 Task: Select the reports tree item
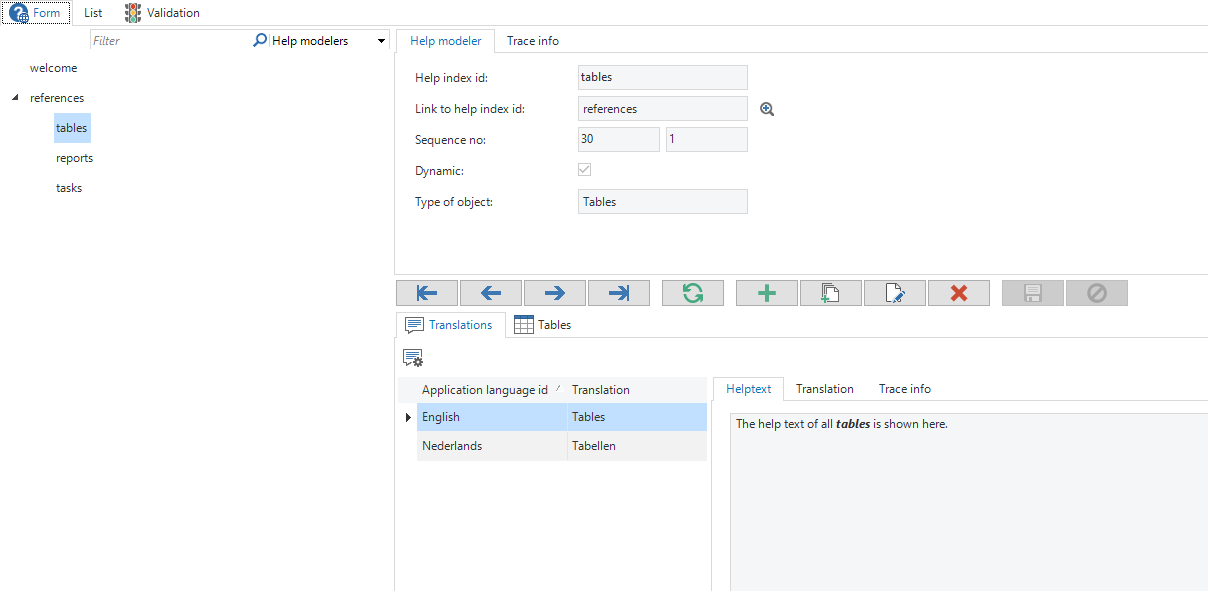pyautogui.click(x=74, y=158)
